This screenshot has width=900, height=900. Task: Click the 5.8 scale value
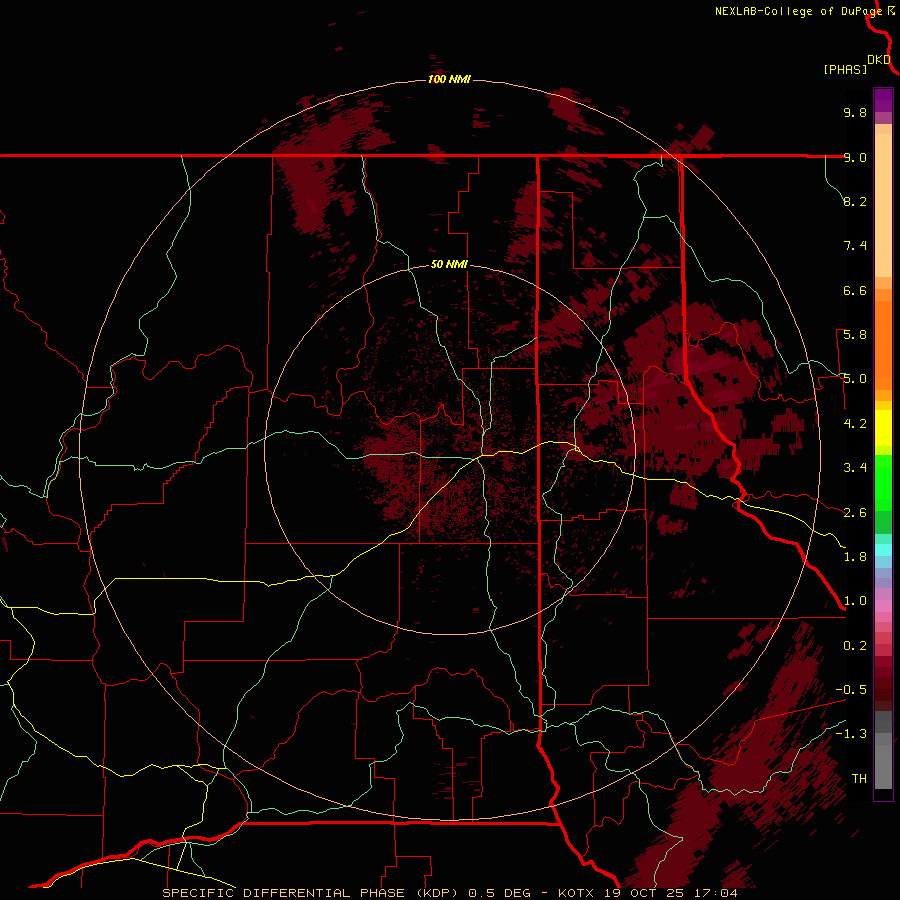pos(855,335)
